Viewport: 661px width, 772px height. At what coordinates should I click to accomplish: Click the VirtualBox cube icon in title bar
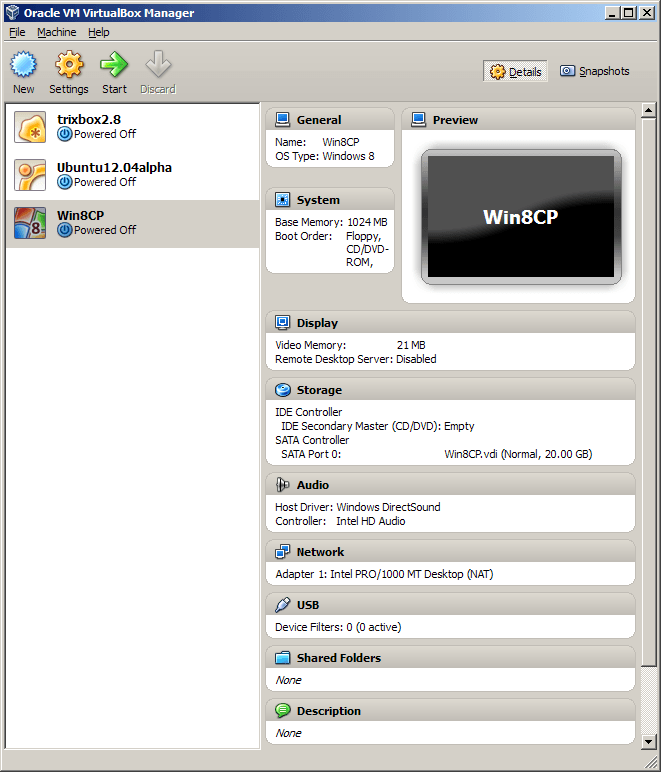click(13, 12)
